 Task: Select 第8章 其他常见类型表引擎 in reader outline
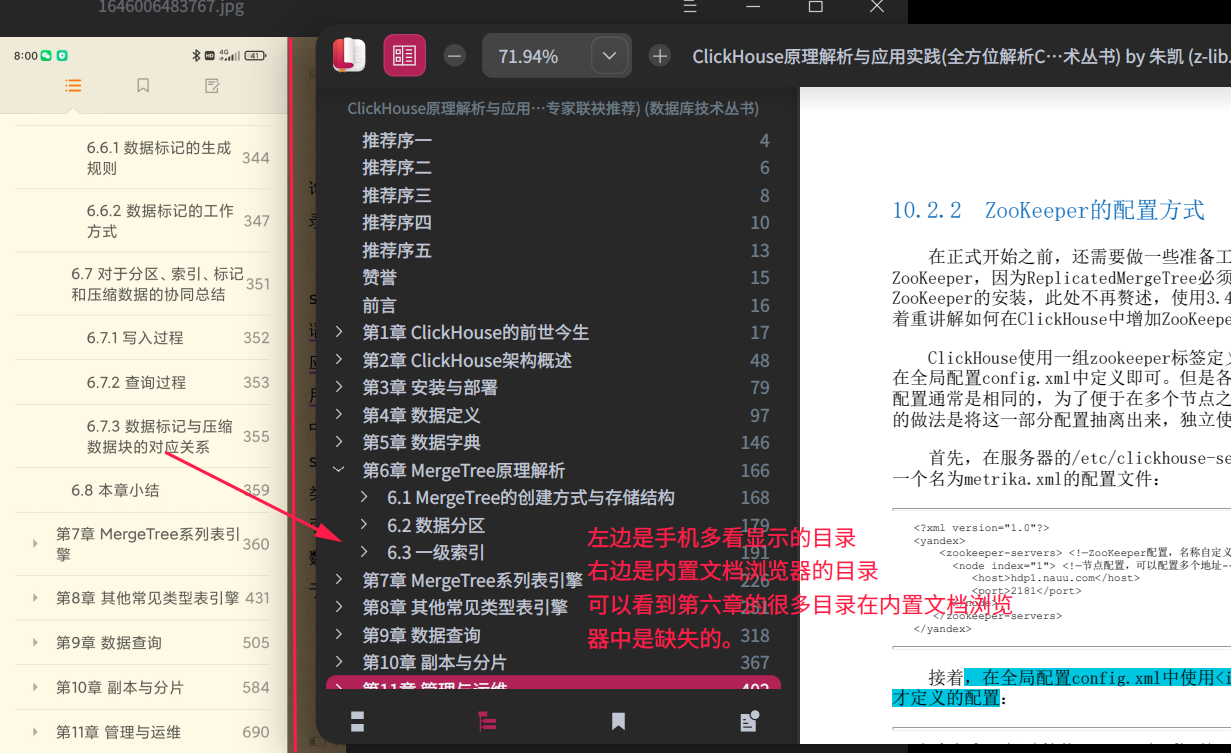tap(465, 607)
